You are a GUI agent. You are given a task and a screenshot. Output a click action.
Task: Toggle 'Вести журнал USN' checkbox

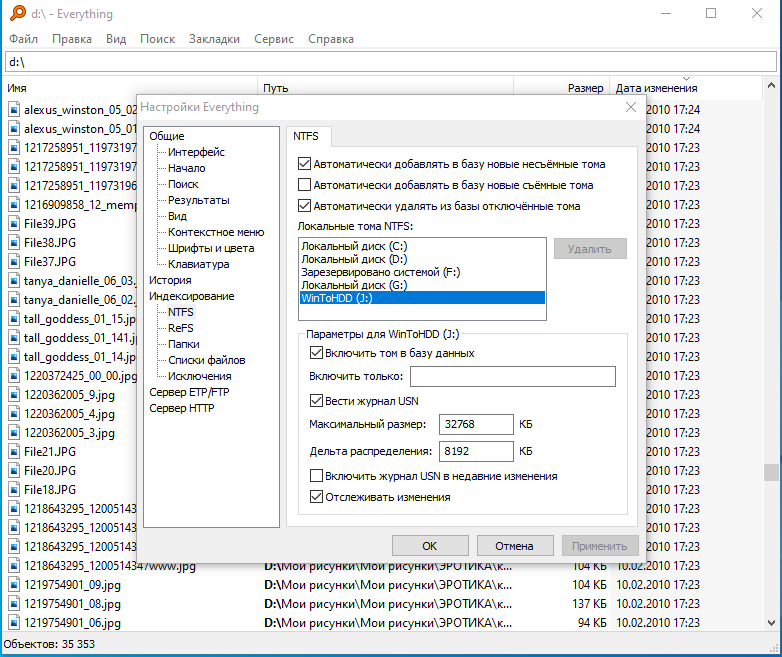point(316,401)
